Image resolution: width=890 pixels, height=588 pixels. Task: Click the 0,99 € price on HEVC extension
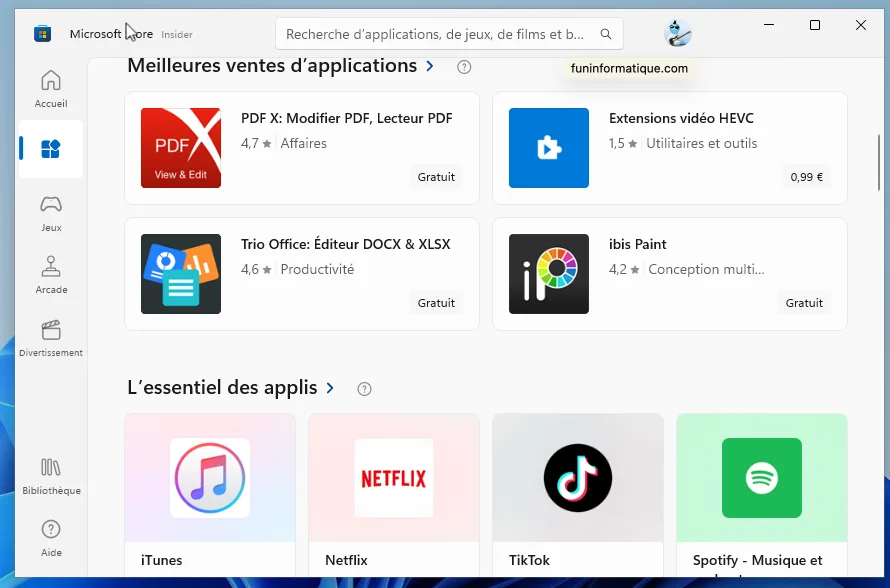805,177
